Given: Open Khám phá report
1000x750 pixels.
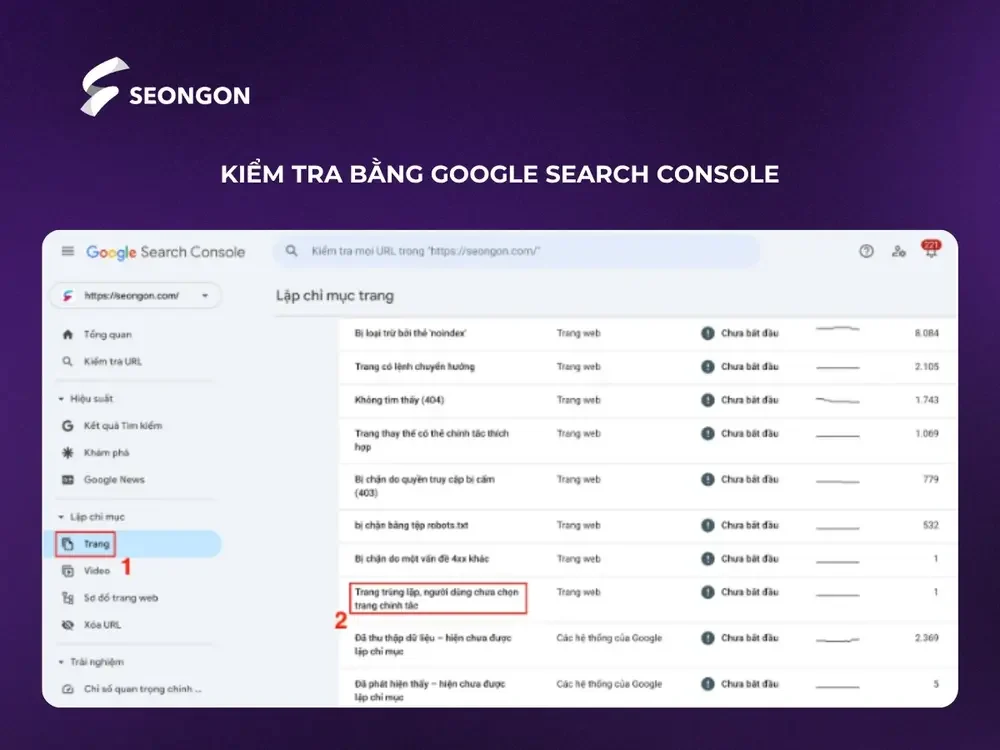Looking at the screenshot, I should click(x=107, y=453).
